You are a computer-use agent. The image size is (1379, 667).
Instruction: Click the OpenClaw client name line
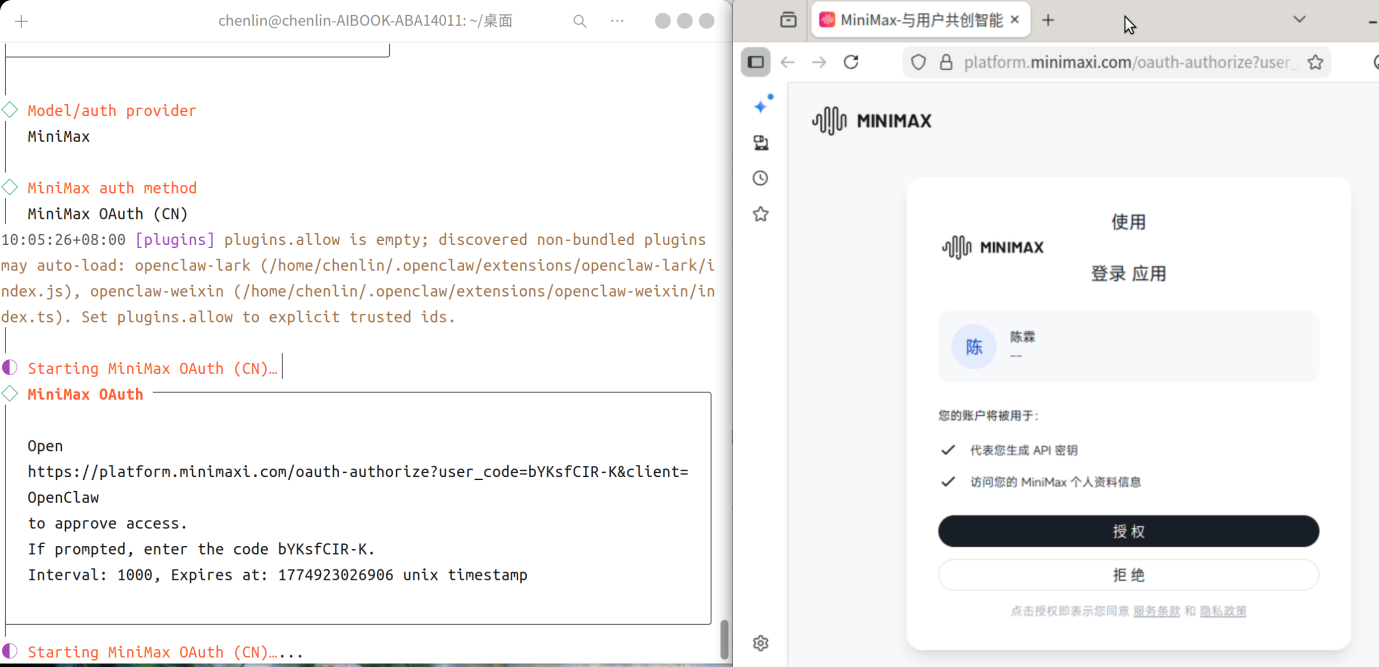pos(63,498)
